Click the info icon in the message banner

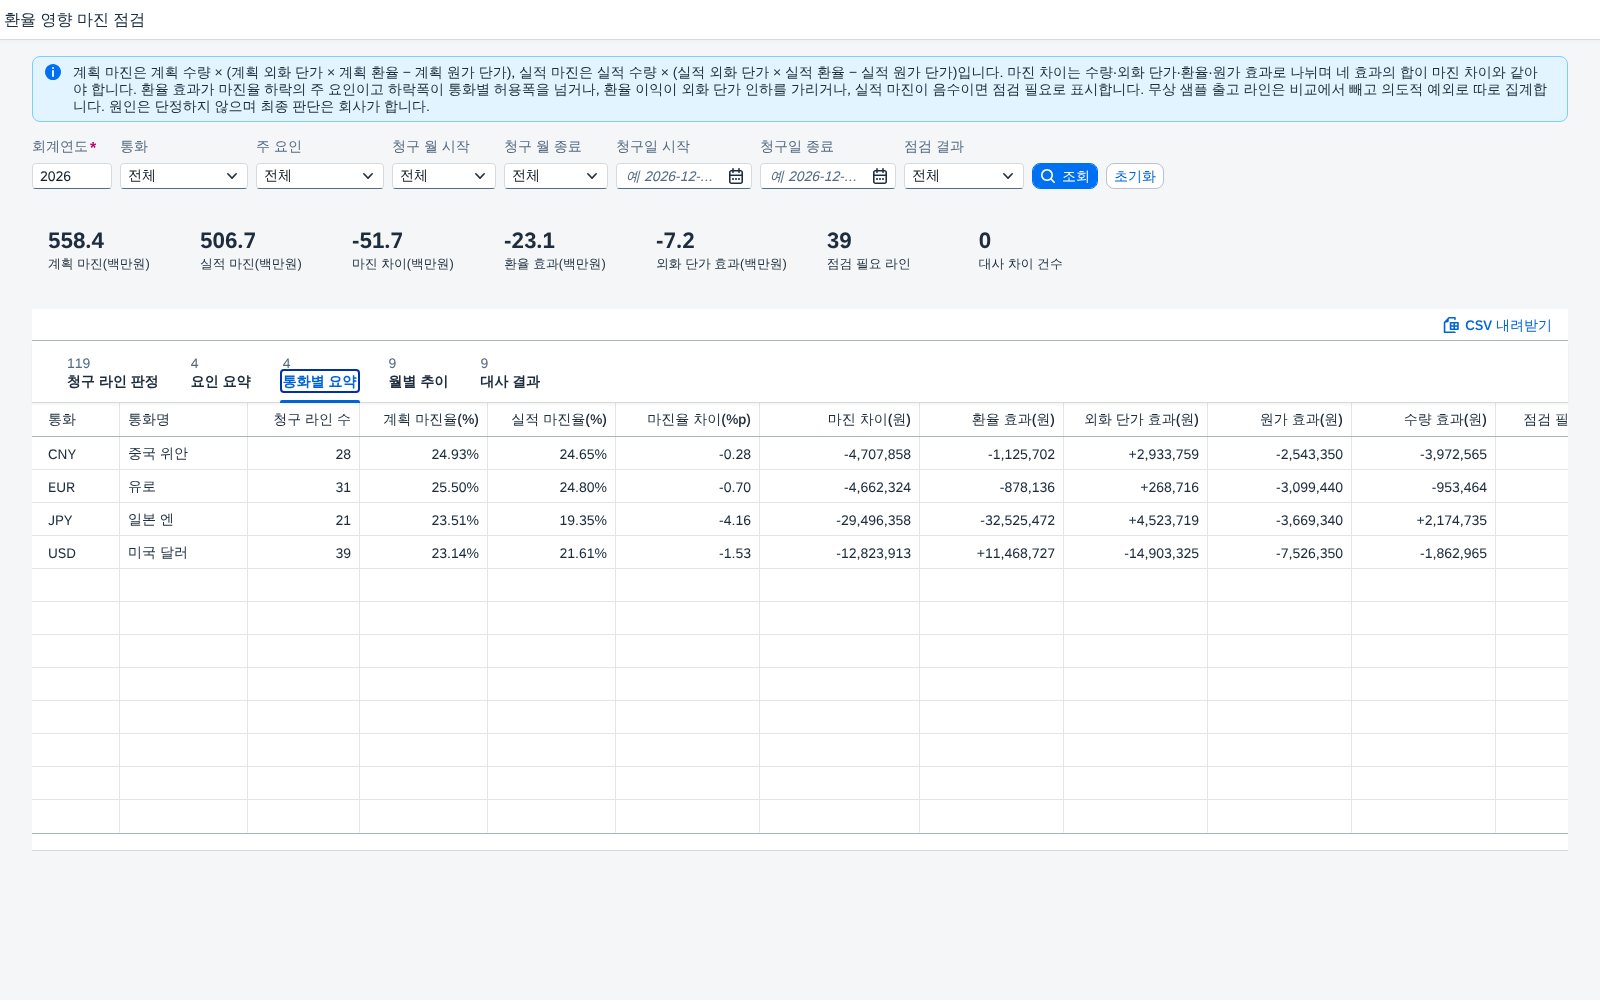tap(53, 72)
